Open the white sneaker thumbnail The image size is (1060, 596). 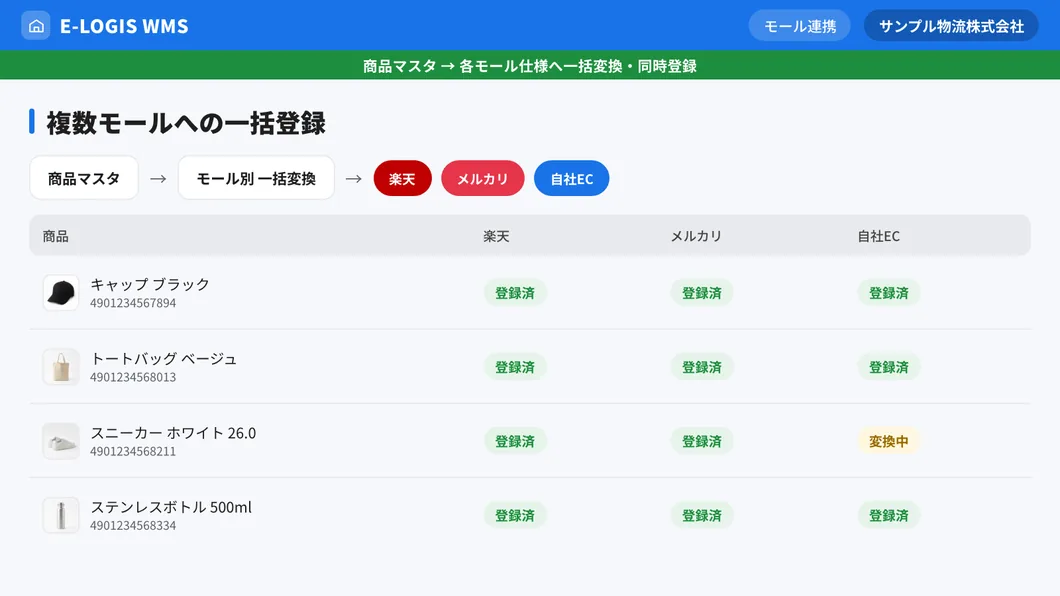tap(61, 441)
